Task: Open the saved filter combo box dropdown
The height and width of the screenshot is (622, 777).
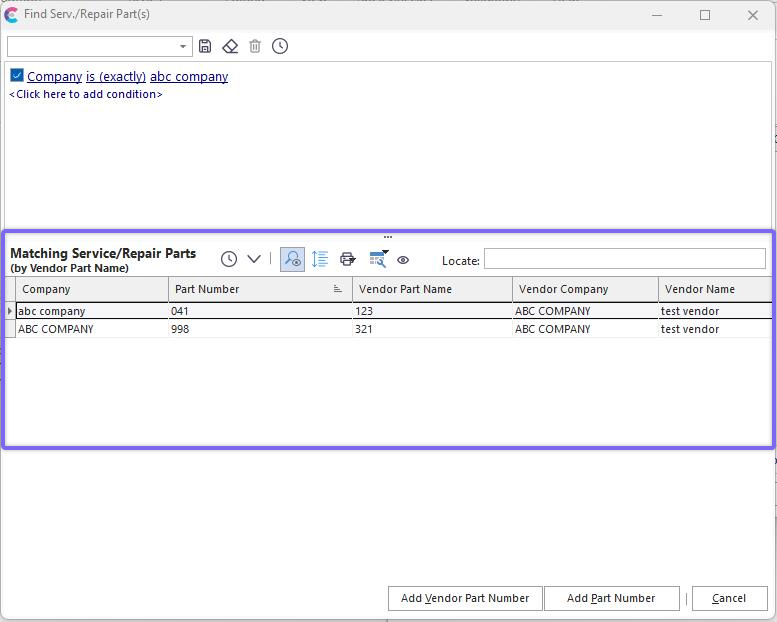Action: pyautogui.click(x=183, y=47)
